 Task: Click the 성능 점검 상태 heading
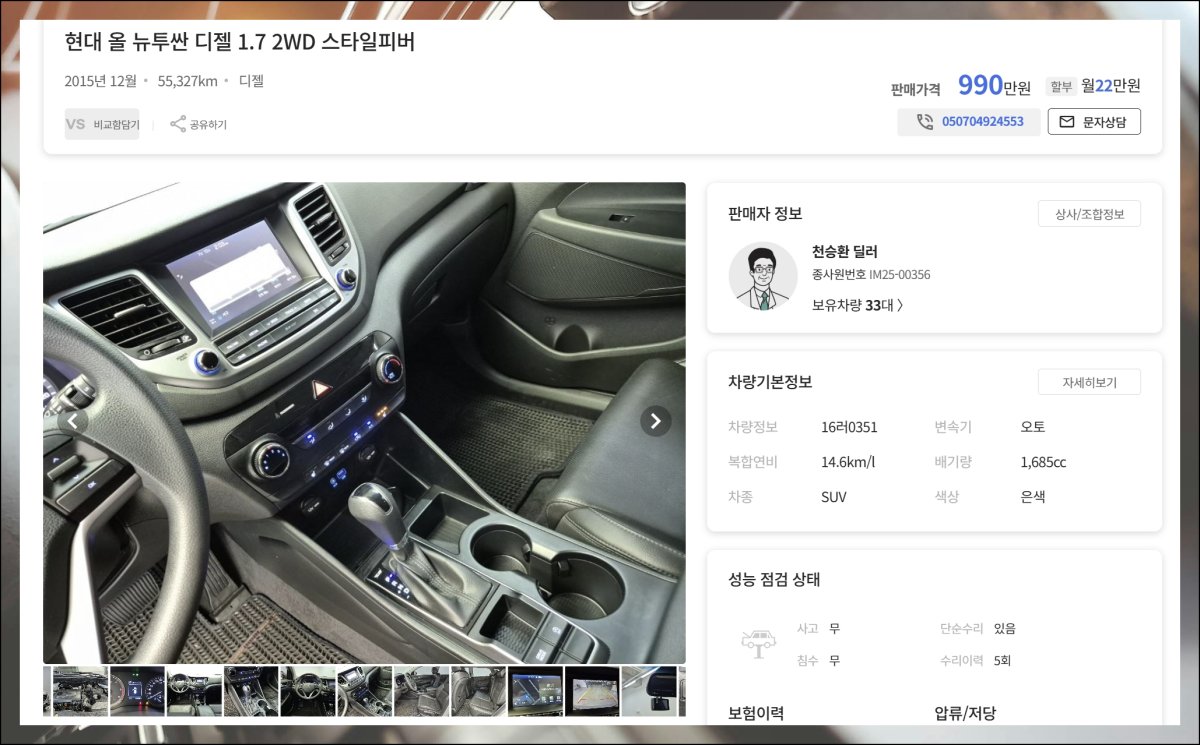pos(774,580)
